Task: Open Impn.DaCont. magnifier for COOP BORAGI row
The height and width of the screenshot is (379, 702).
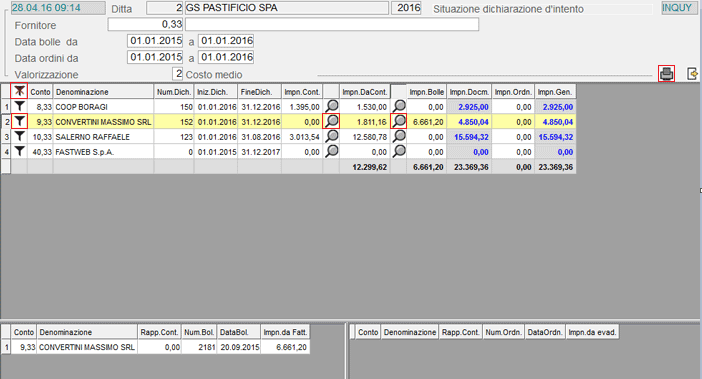Action: 398,106
